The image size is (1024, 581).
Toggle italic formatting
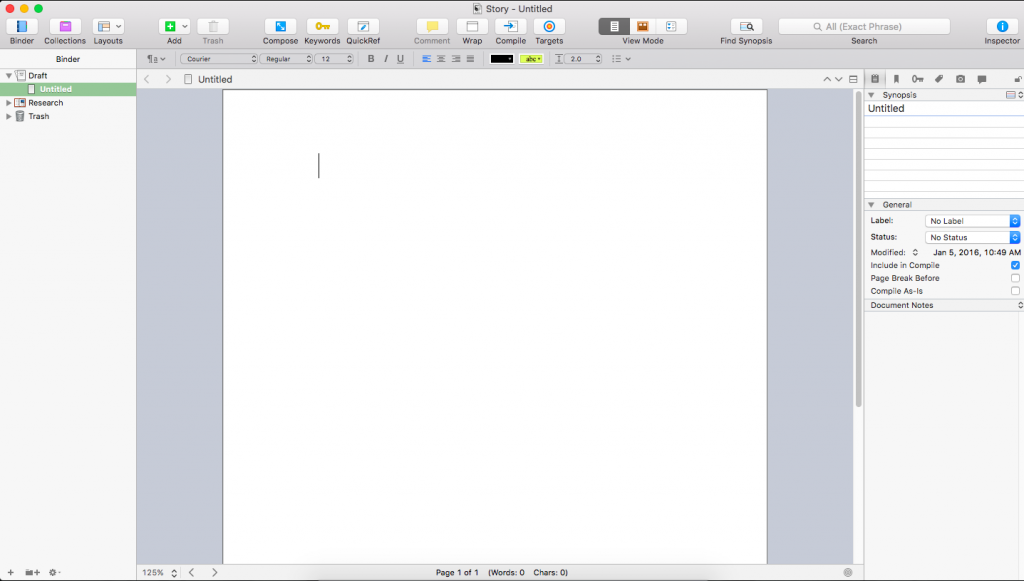click(x=386, y=59)
